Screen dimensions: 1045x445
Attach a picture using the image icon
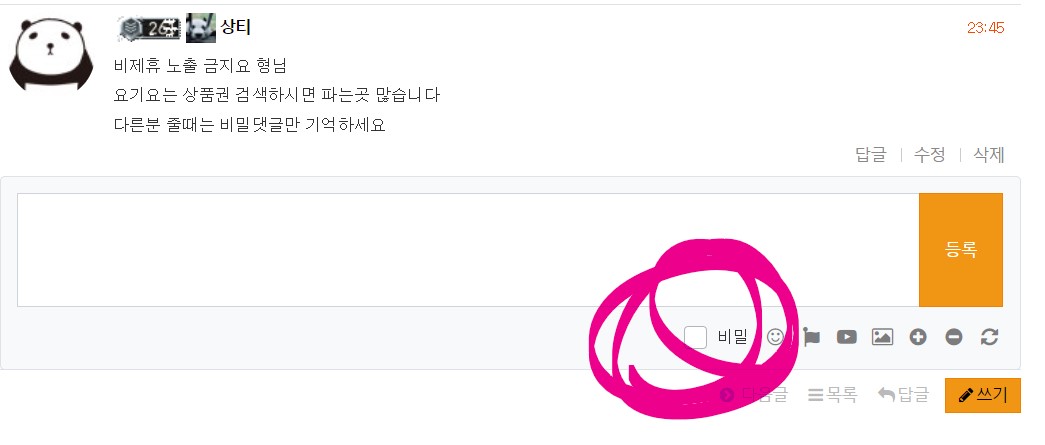(x=882, y=337)
